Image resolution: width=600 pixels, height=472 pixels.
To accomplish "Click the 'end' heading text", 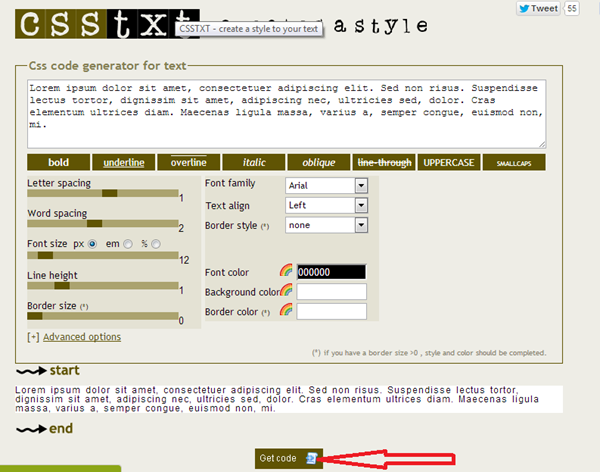I will [x=61, y=429].
